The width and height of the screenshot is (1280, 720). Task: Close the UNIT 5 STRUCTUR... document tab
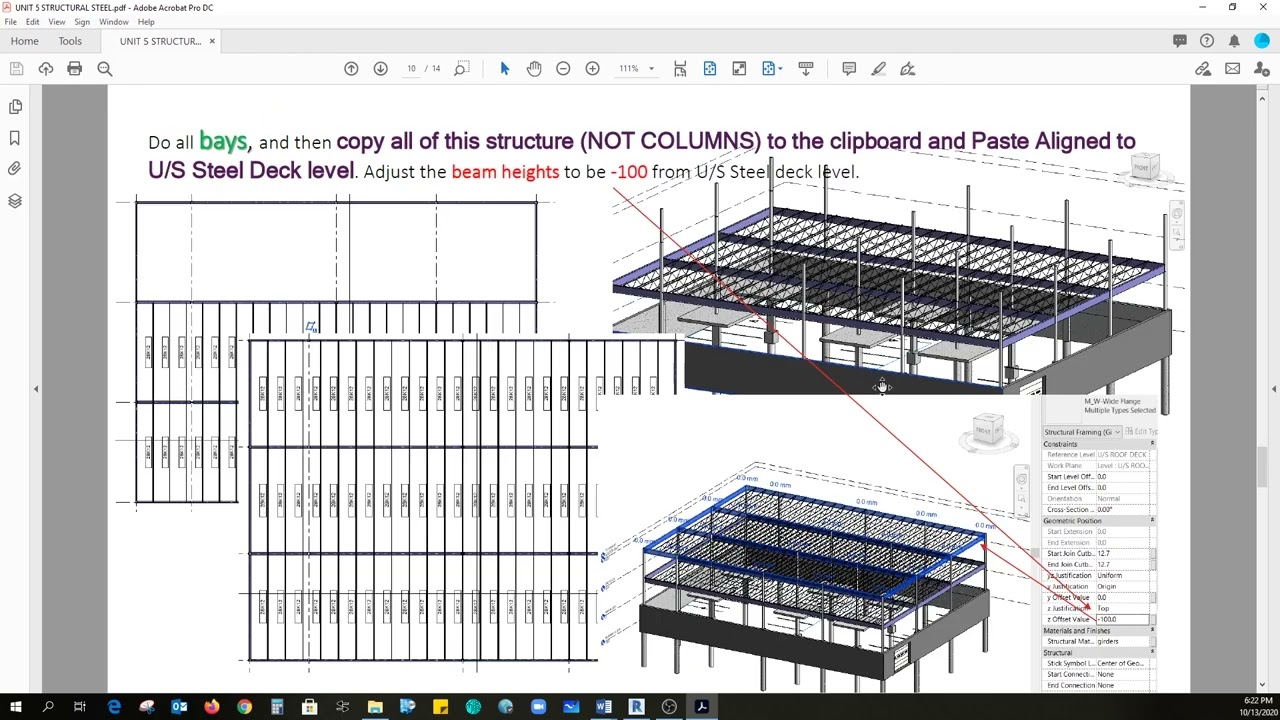[x=212, y=41]
